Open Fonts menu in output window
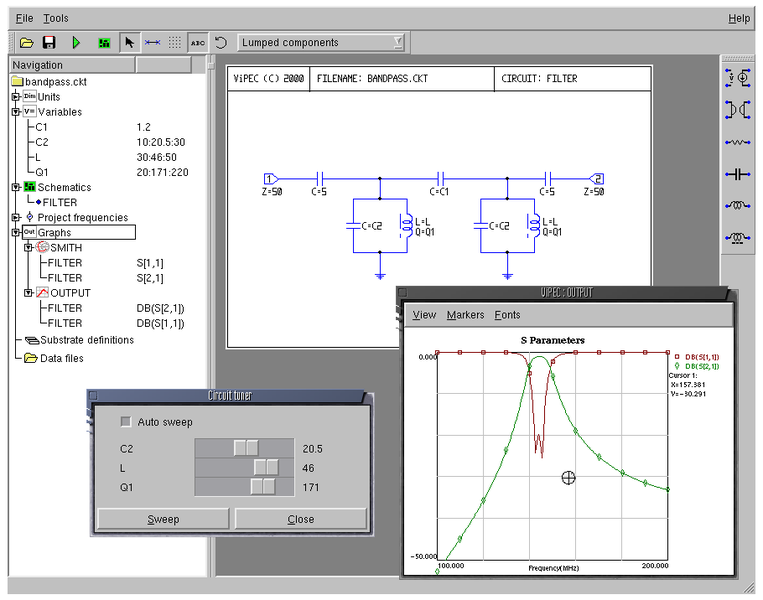 [x=507, y=315]
